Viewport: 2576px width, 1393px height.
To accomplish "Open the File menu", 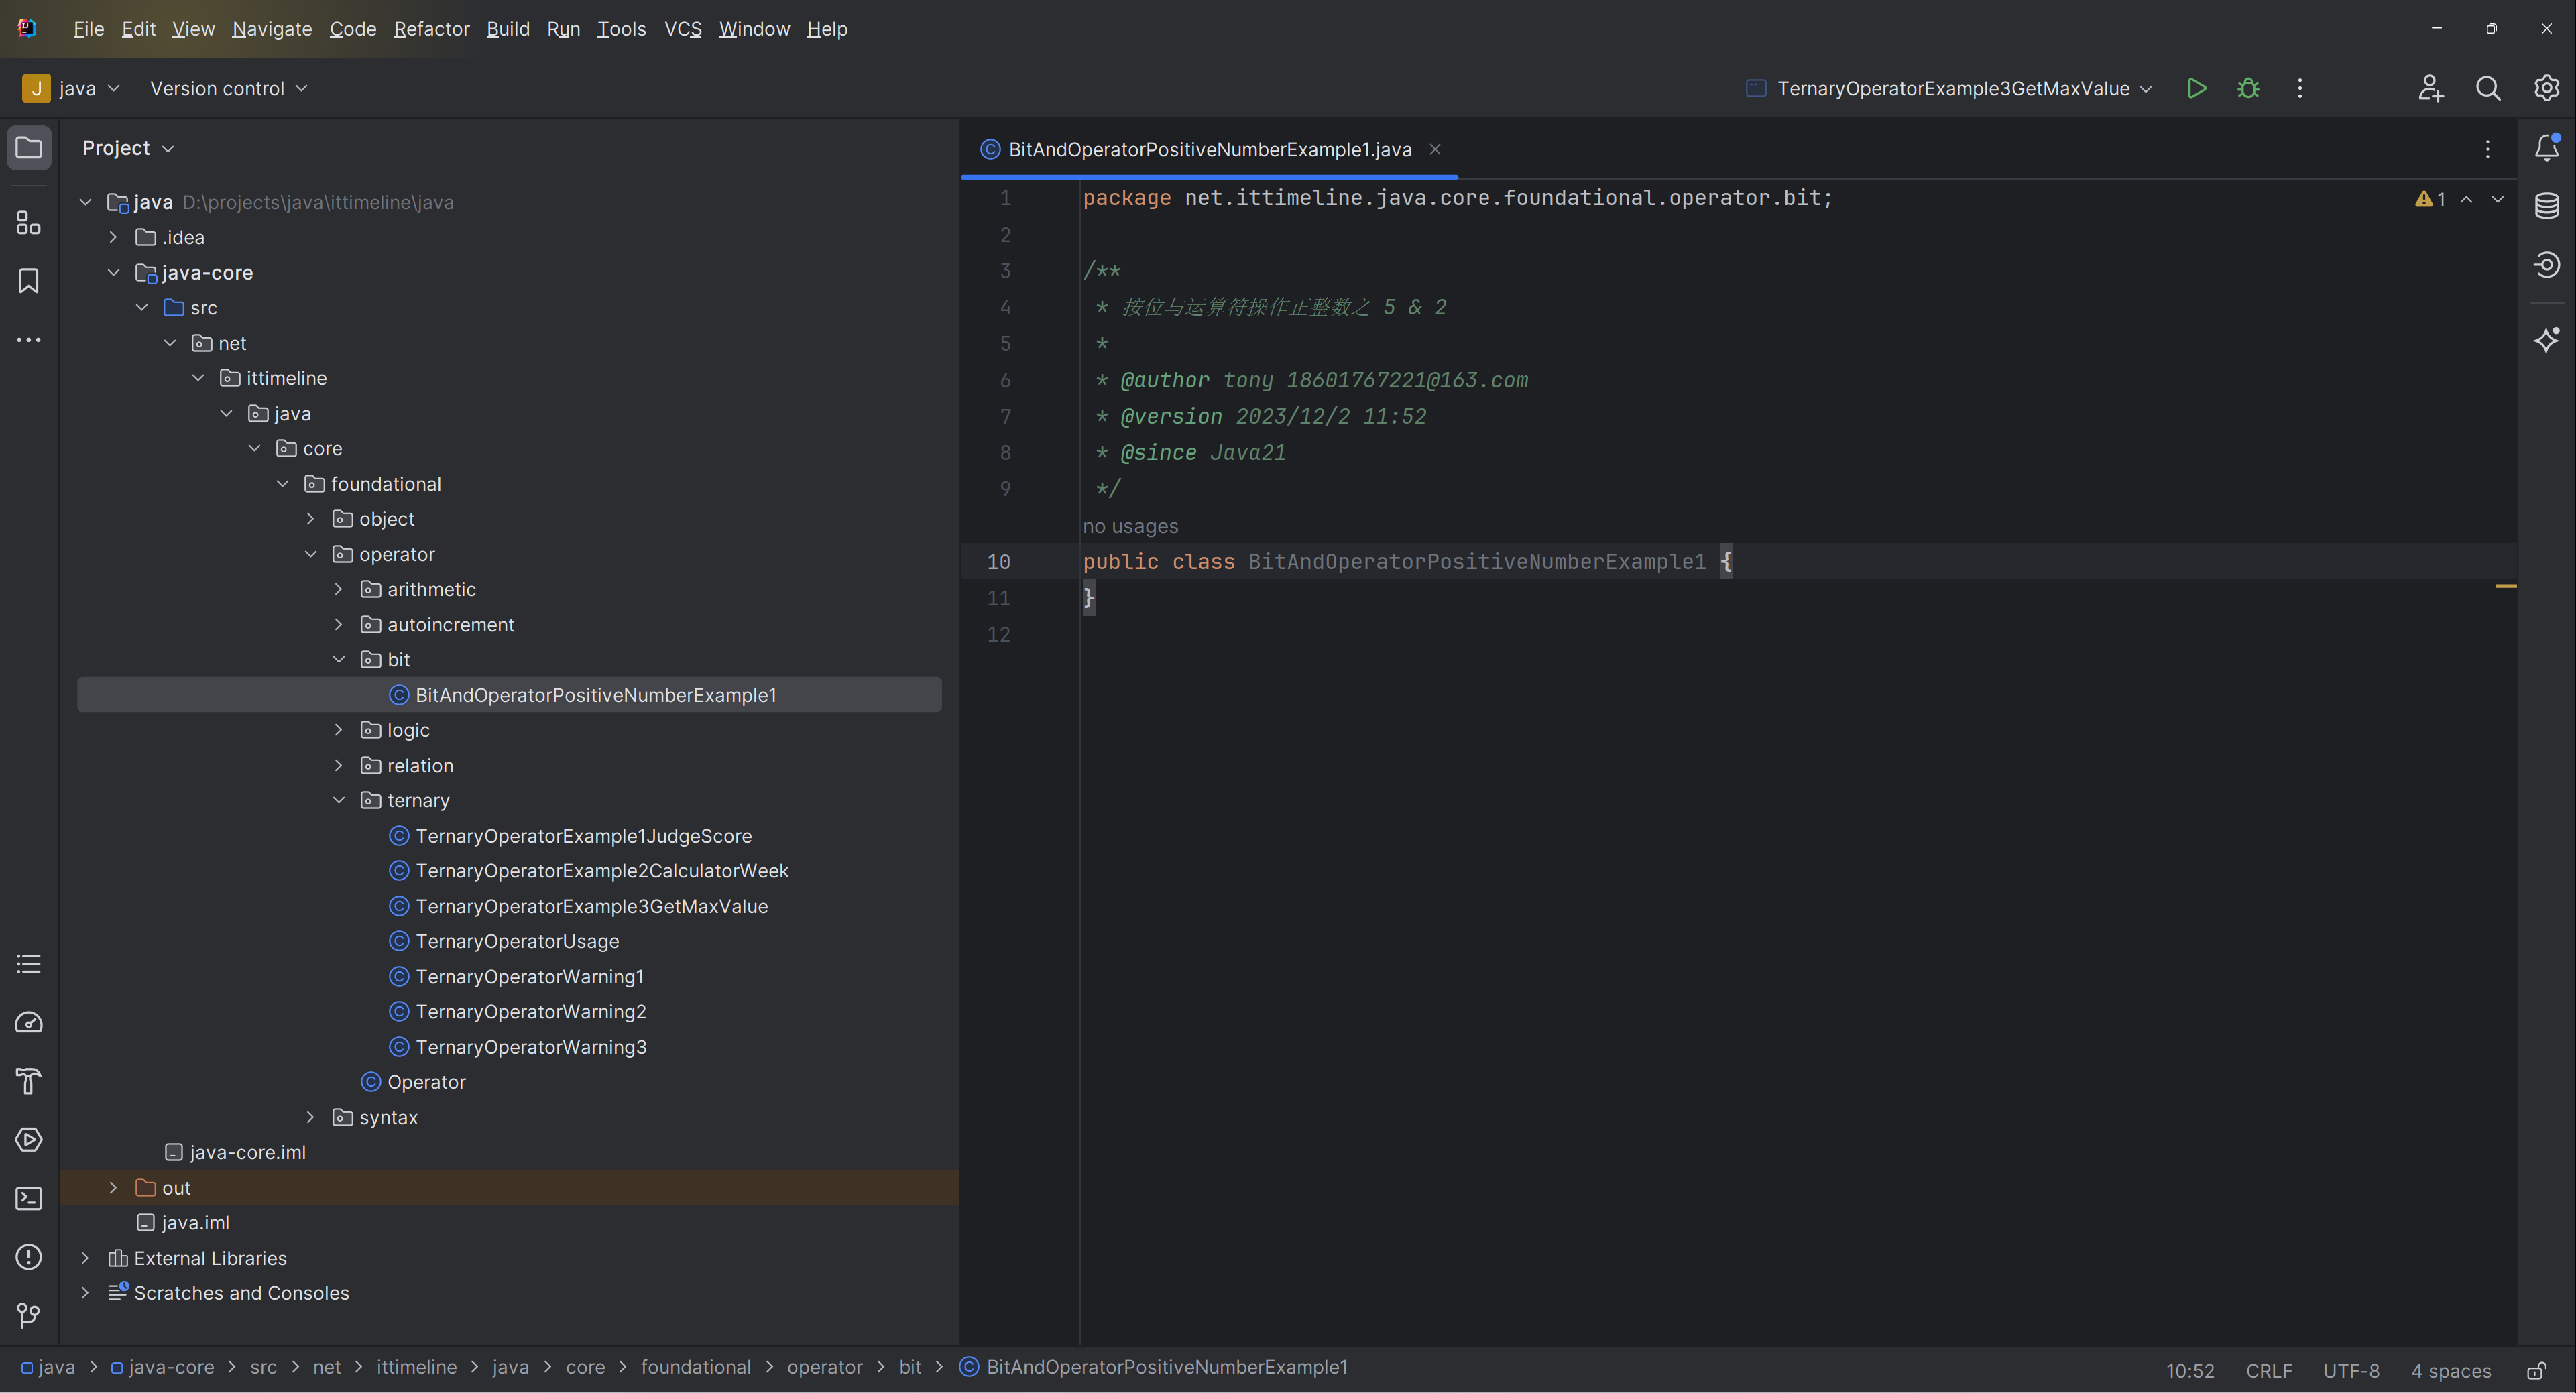I will click(x=88, y=29).
